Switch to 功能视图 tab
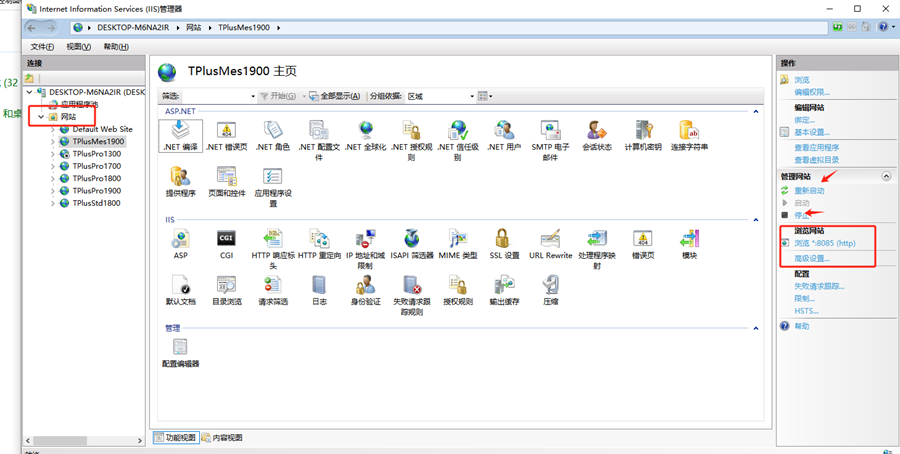This screenshot has width=900, height=454. tap(175, 437)
